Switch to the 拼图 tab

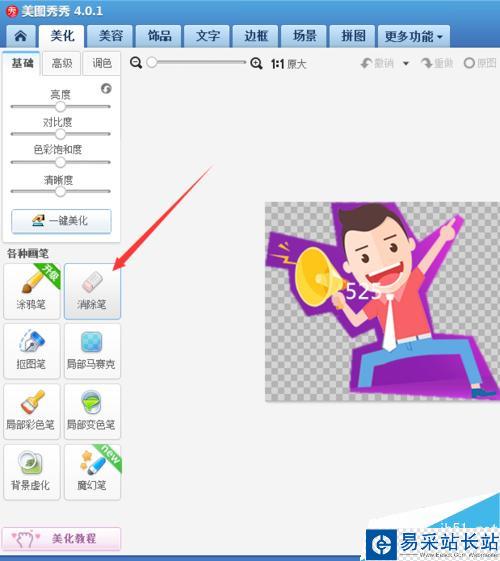(x=352, y=36)
